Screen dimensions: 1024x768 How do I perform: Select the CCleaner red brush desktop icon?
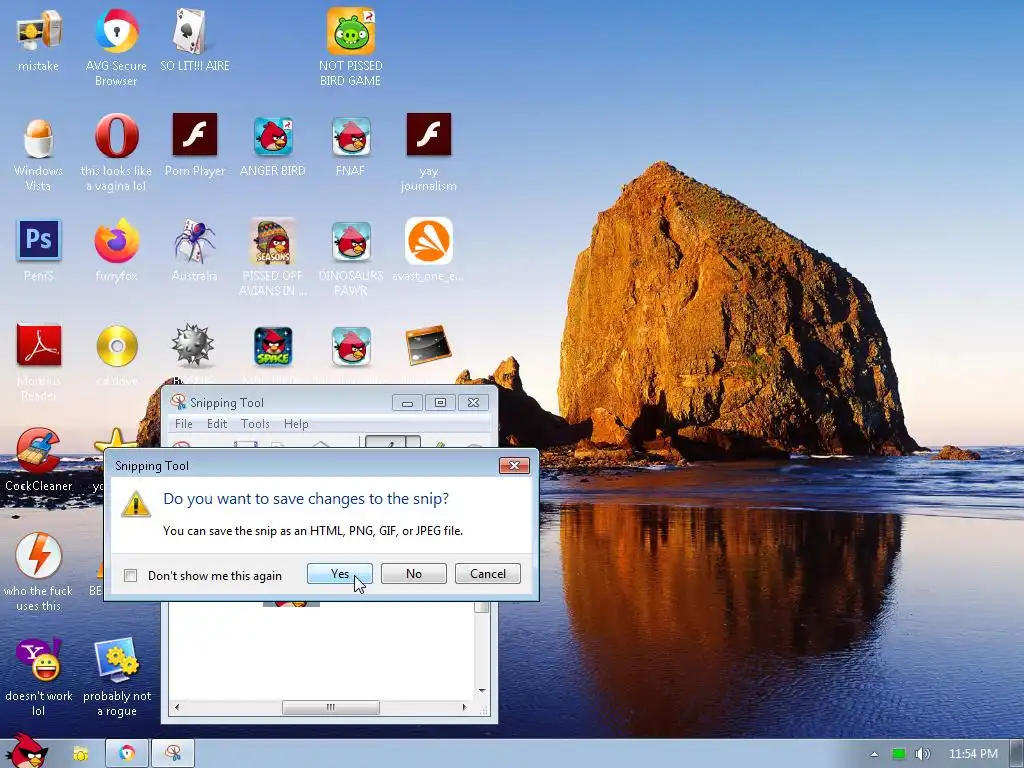pos(39,460)
